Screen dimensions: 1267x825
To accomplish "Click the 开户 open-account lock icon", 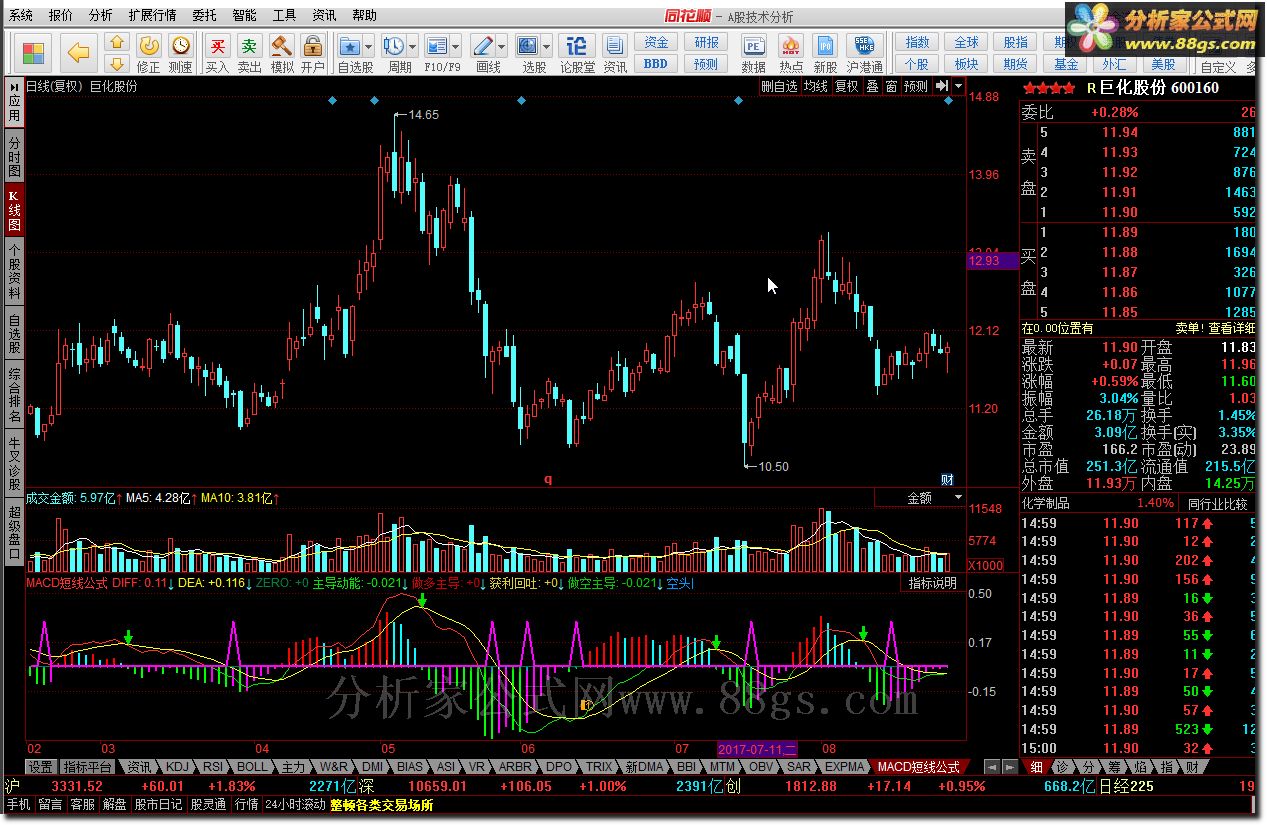I will pos(313,46).
